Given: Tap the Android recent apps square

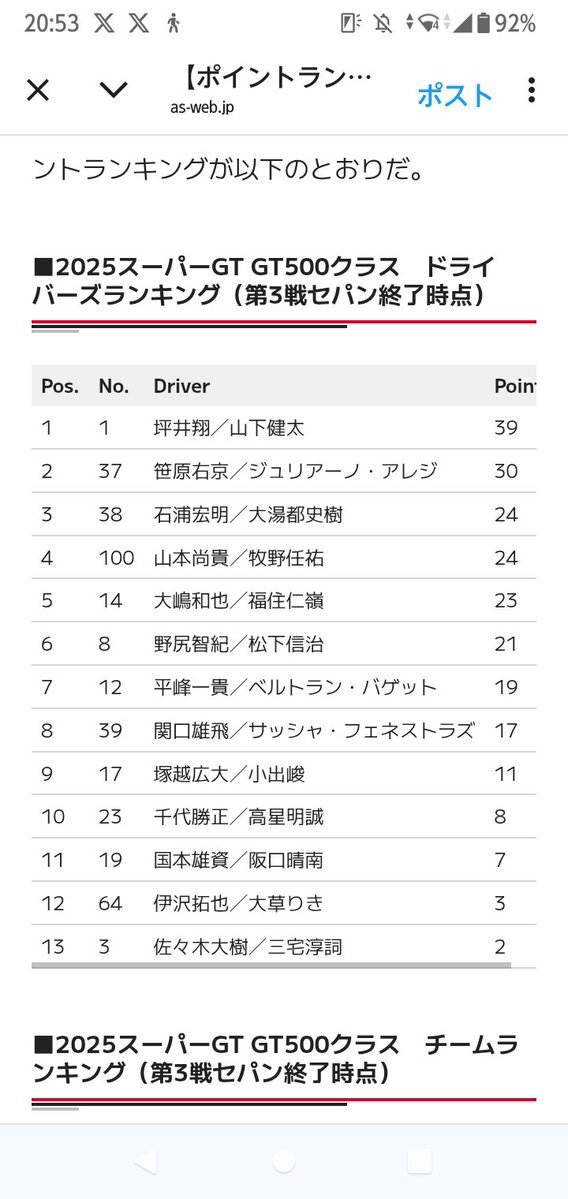Looking at the screenshot, I should click(x=420, y=1161).
